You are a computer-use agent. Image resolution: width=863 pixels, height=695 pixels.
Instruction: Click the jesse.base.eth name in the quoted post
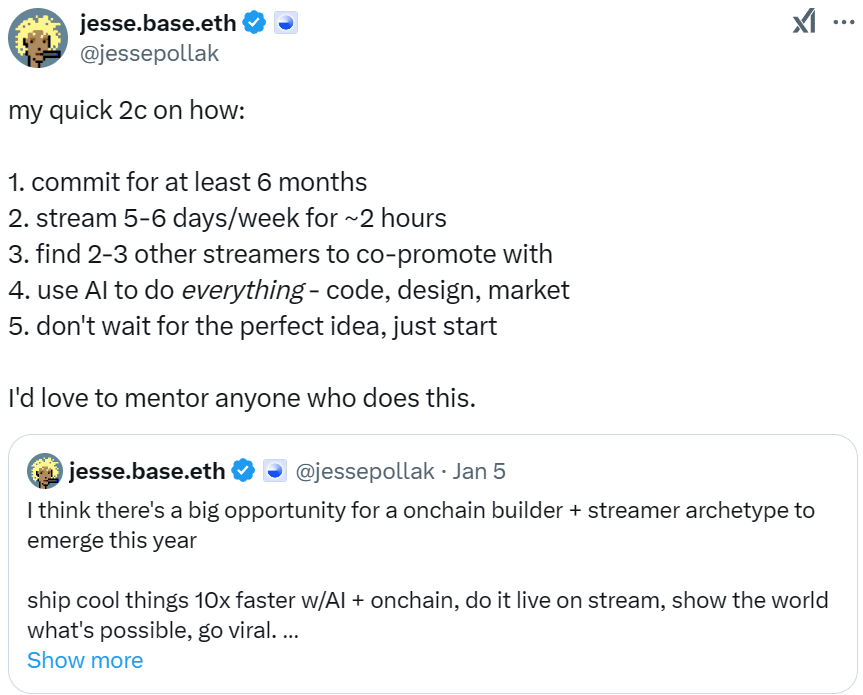click(x=148, y=470)
